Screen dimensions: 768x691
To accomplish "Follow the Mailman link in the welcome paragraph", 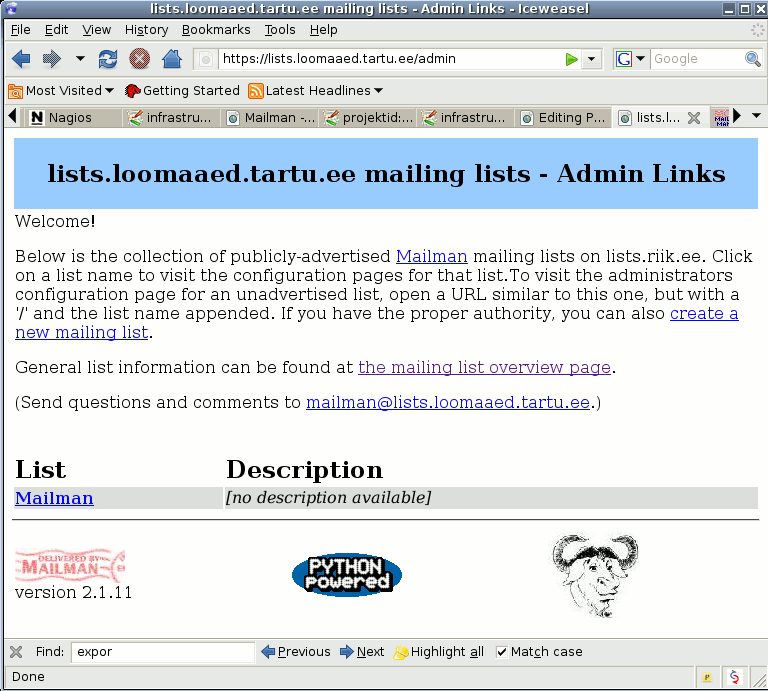I will (x=432, y=256).
